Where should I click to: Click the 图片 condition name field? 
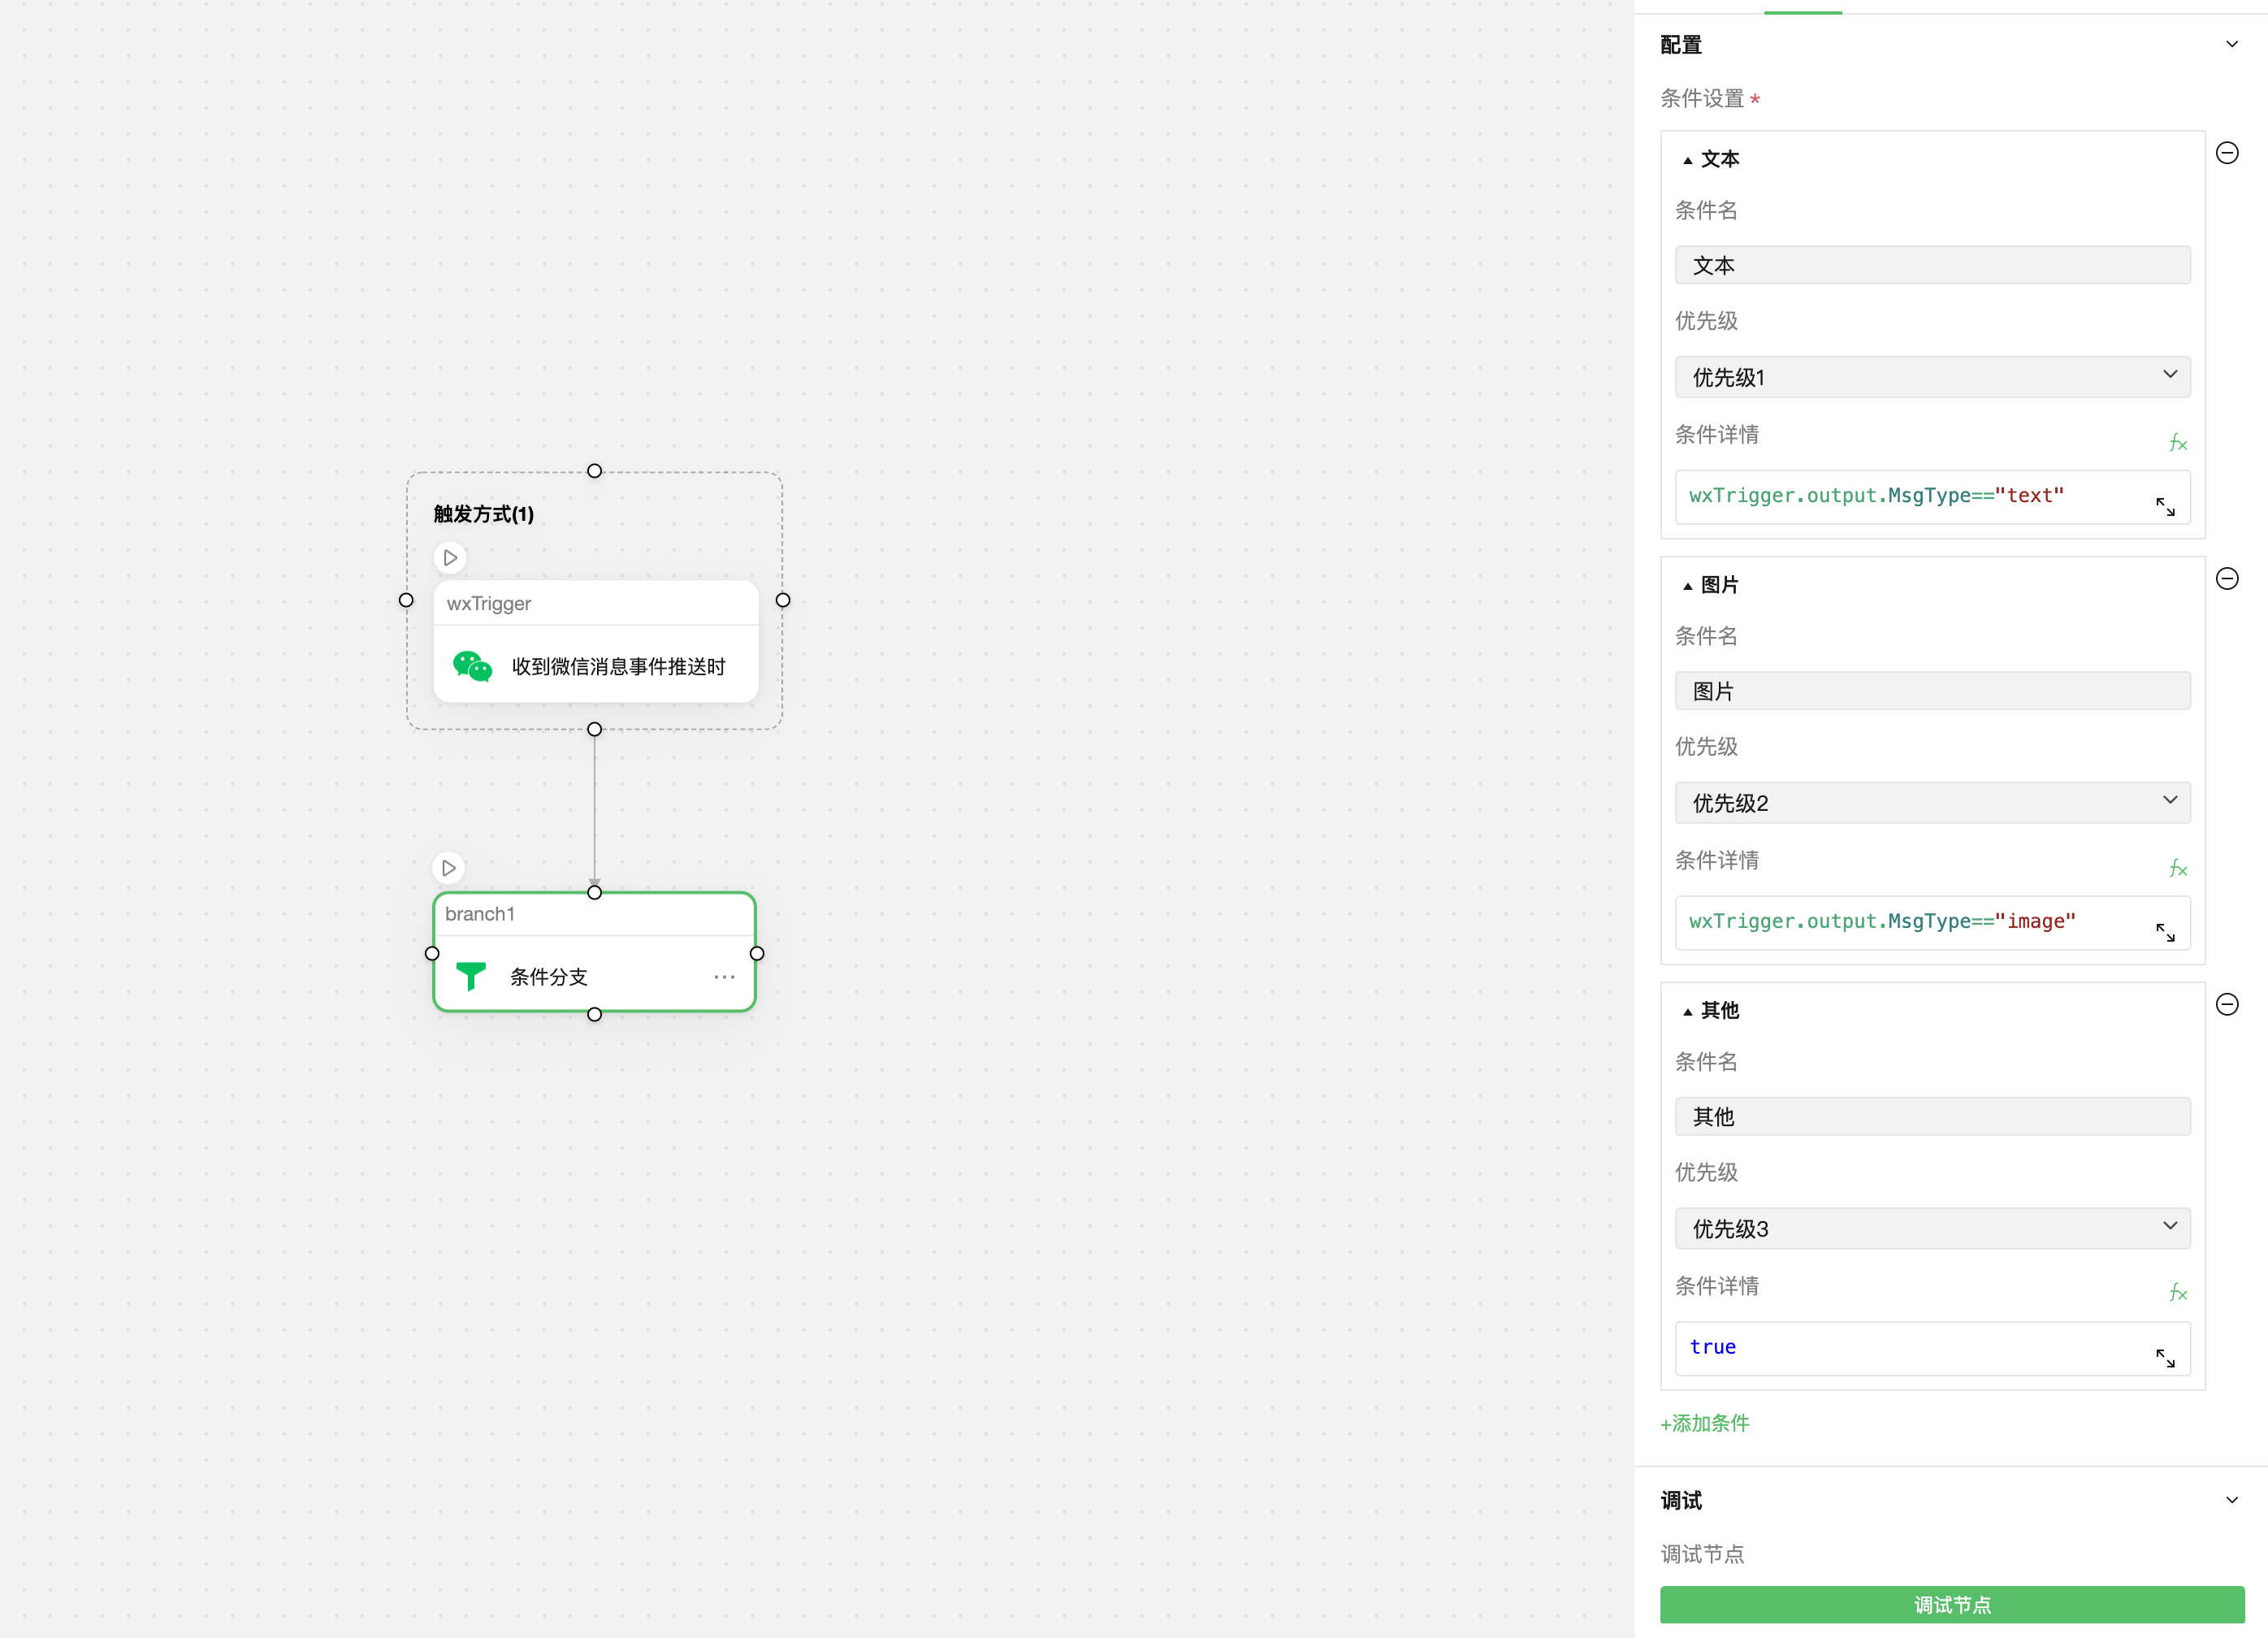coord(1932,691)
